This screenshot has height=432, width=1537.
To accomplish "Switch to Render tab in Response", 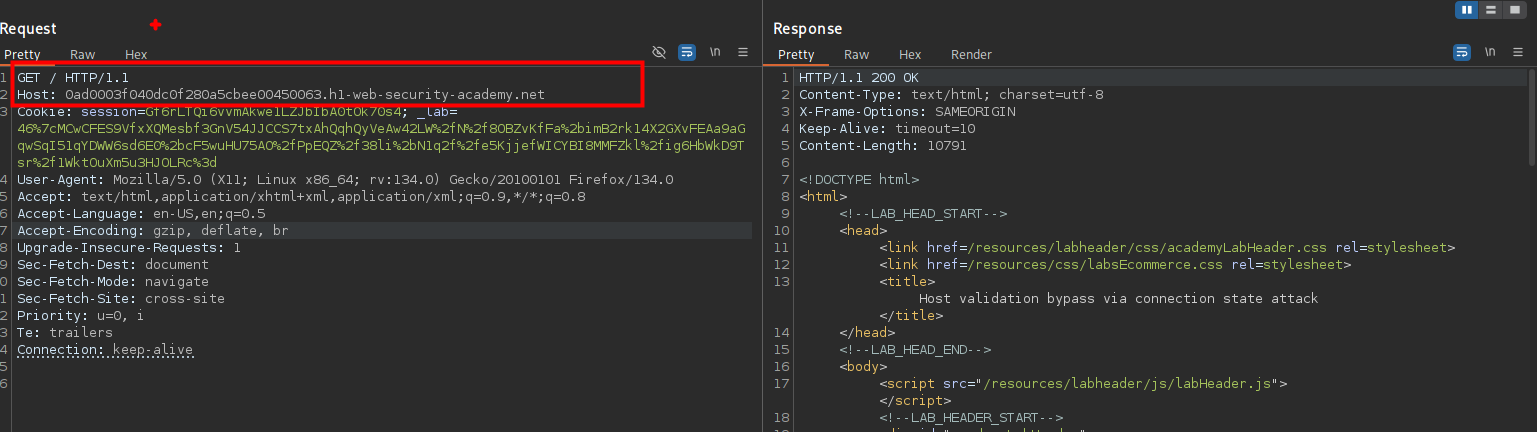I will click(x=971, y=55).
